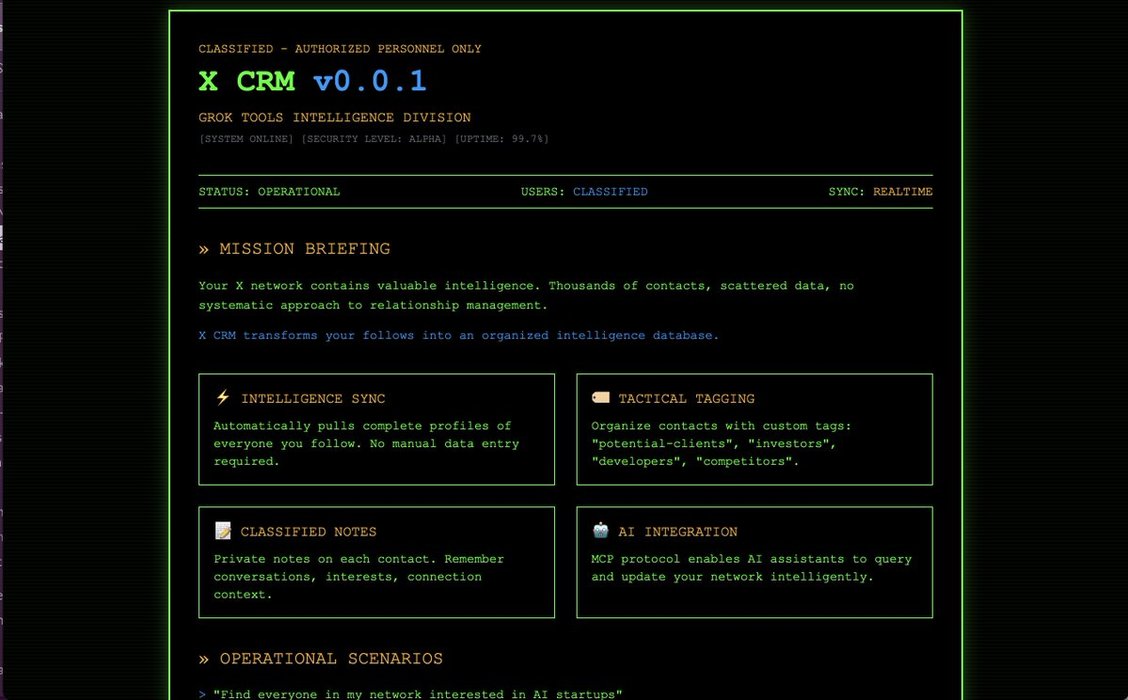Select the STATUS: OPERATIONAL status bar item
The image size is (1128, 700).
pos(269,191)
